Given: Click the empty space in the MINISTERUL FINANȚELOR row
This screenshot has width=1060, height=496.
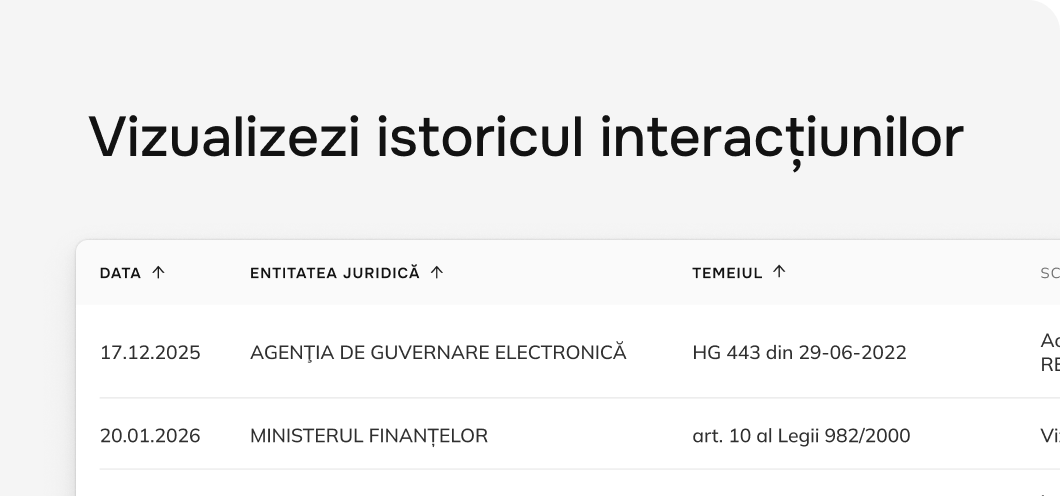Looking at the screenshot, I should coord(588,436).
